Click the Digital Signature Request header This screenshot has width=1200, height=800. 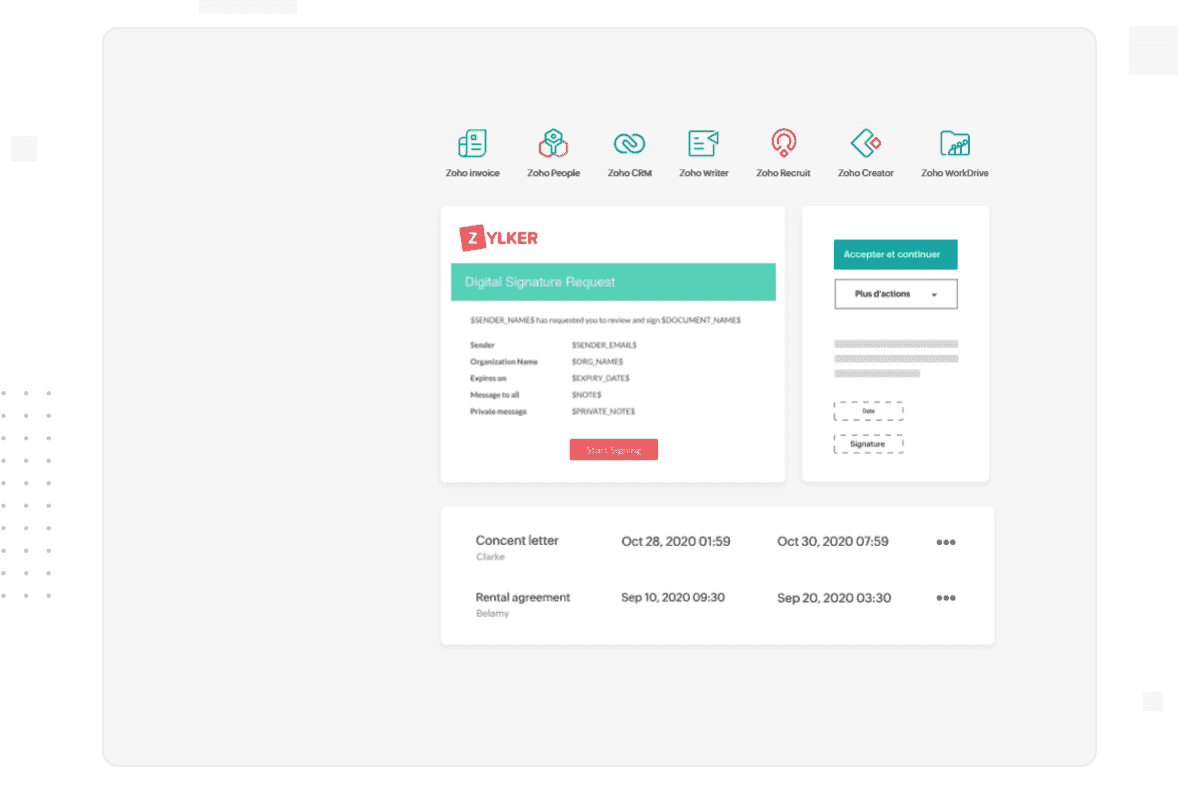pyautogui.click(x=613, y=282)
